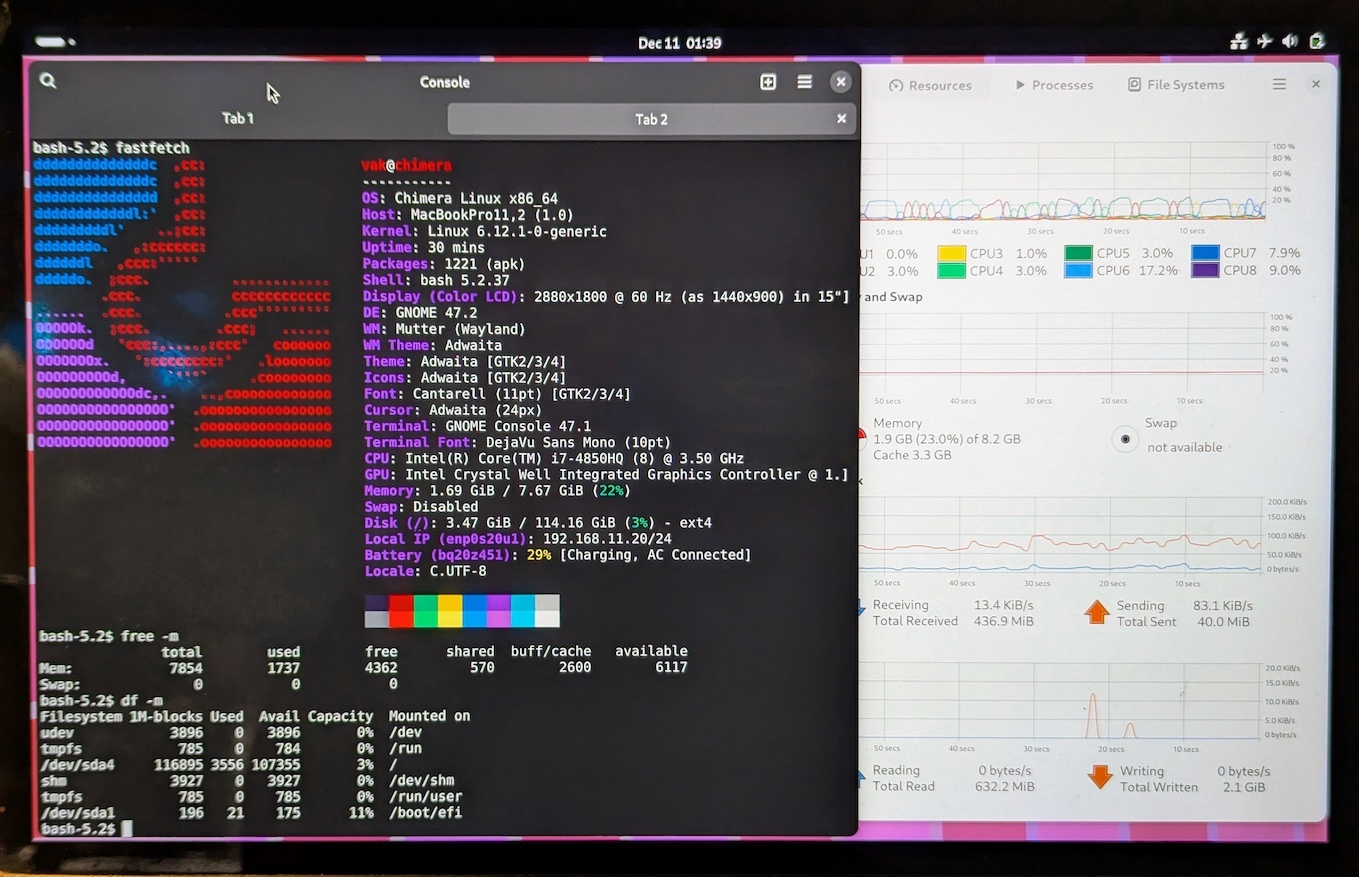Click the 'bash-5.2$ fastfetch' command line
Image resolution: width=1359 pixels, height=877 pixels.
pos(111,148)
